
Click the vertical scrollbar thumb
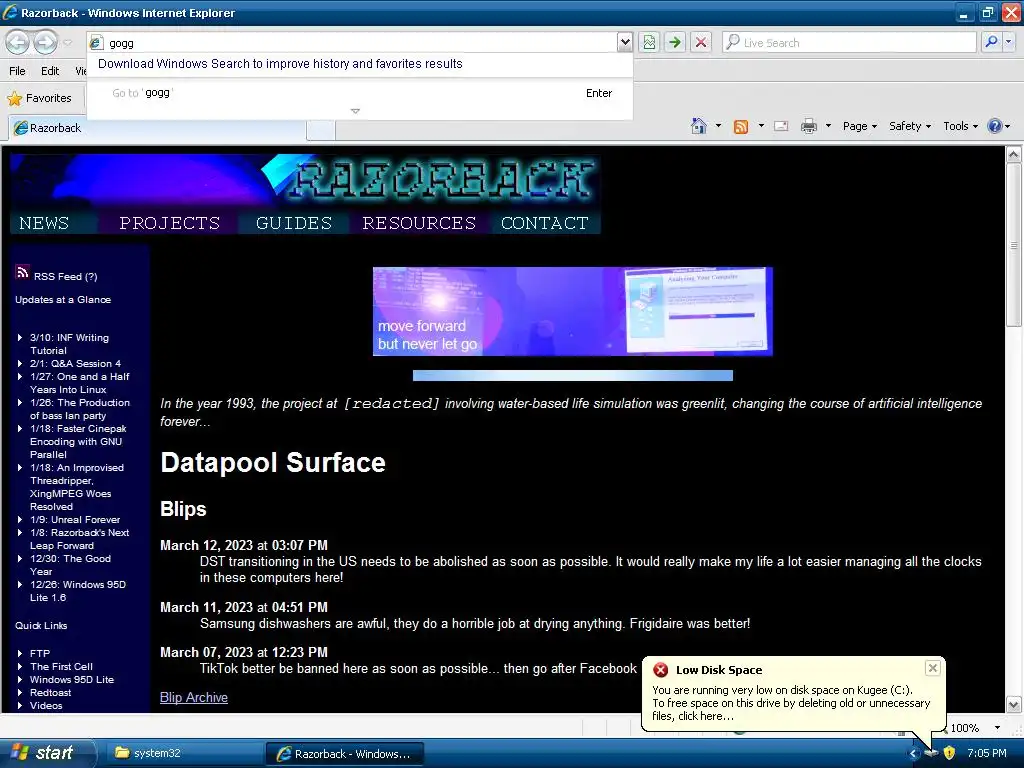[x=1014, y=245]
